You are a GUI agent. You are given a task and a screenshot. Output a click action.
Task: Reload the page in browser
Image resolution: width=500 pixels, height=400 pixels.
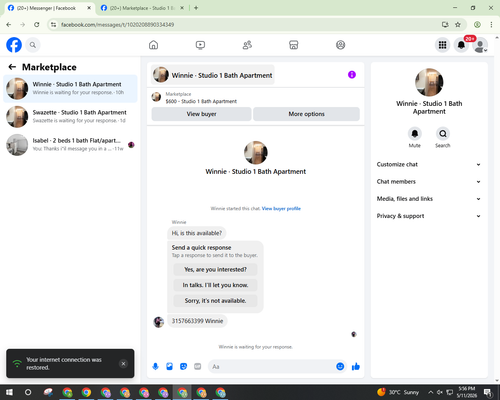[37, 24]
